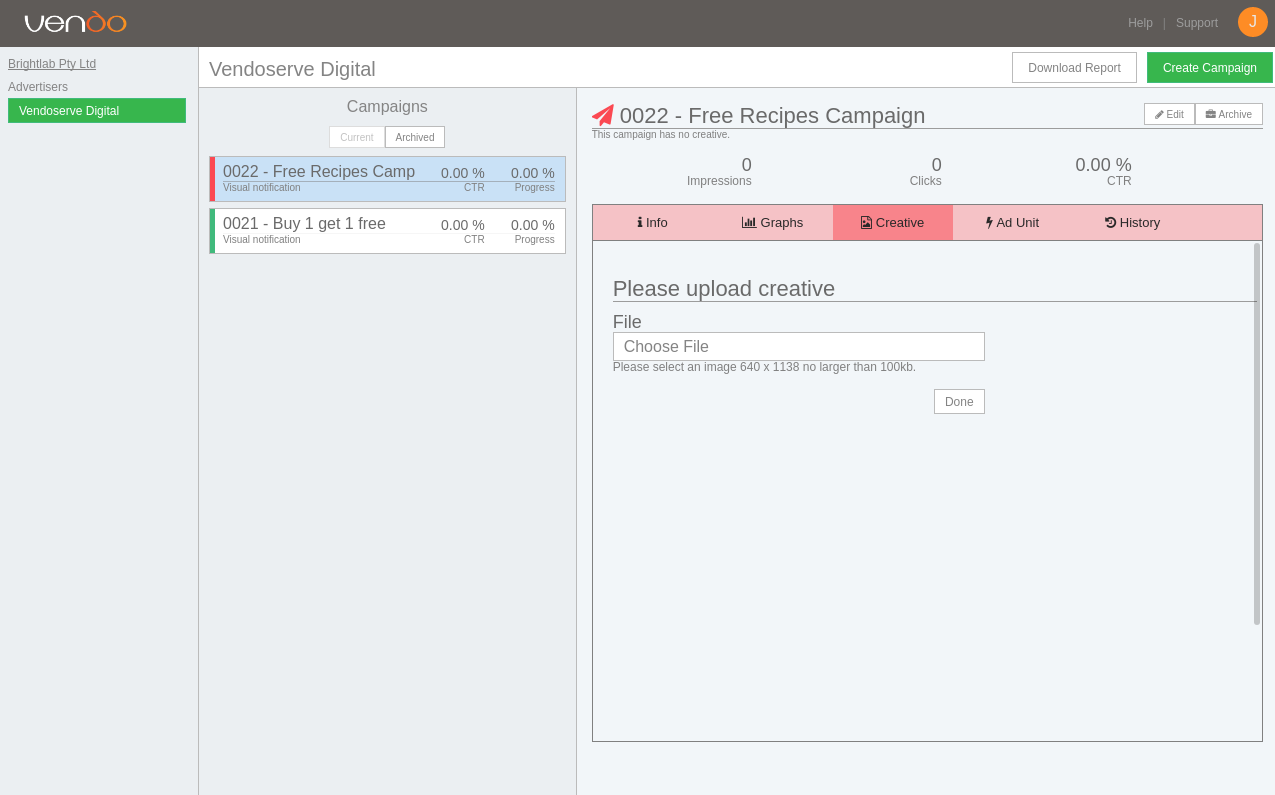Click the creative panel scrollbar
Image resolution: width=1275 pixels, height=795 pixels.
point(1257,434)
